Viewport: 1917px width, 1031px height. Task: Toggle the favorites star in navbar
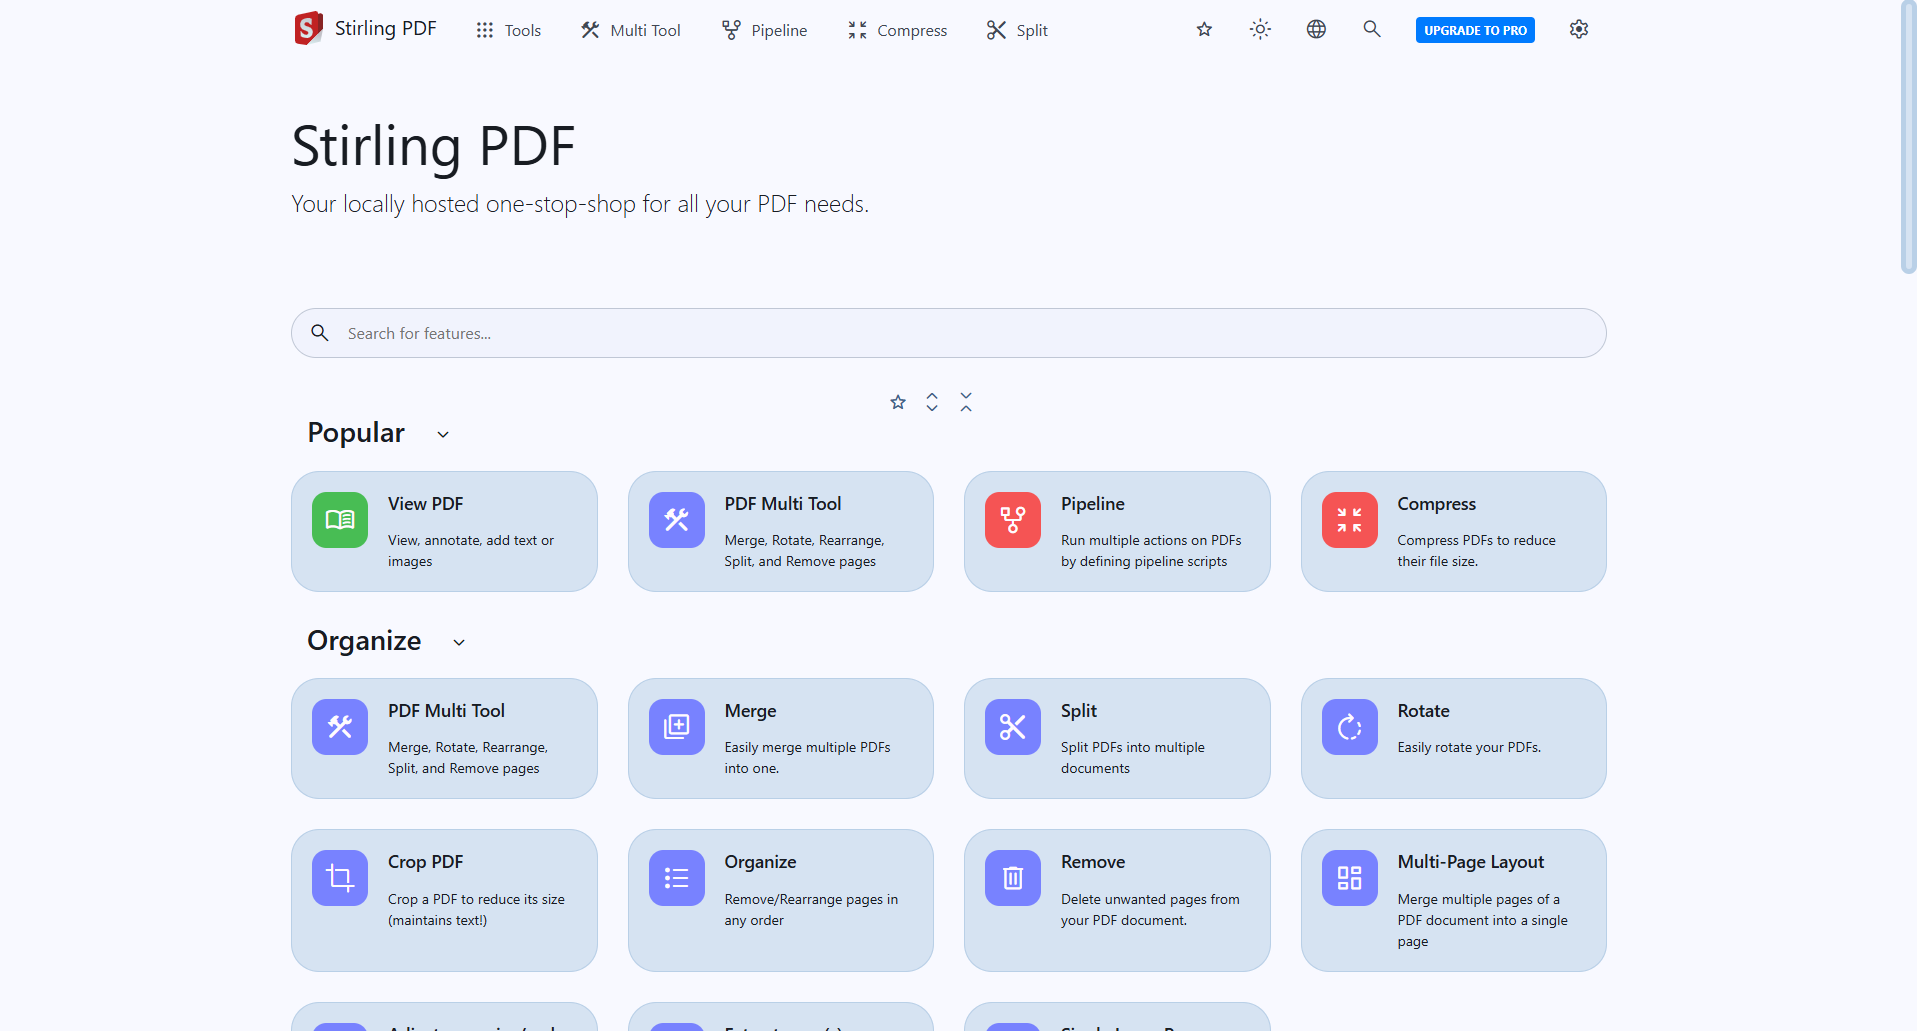tap(1204, 29)
